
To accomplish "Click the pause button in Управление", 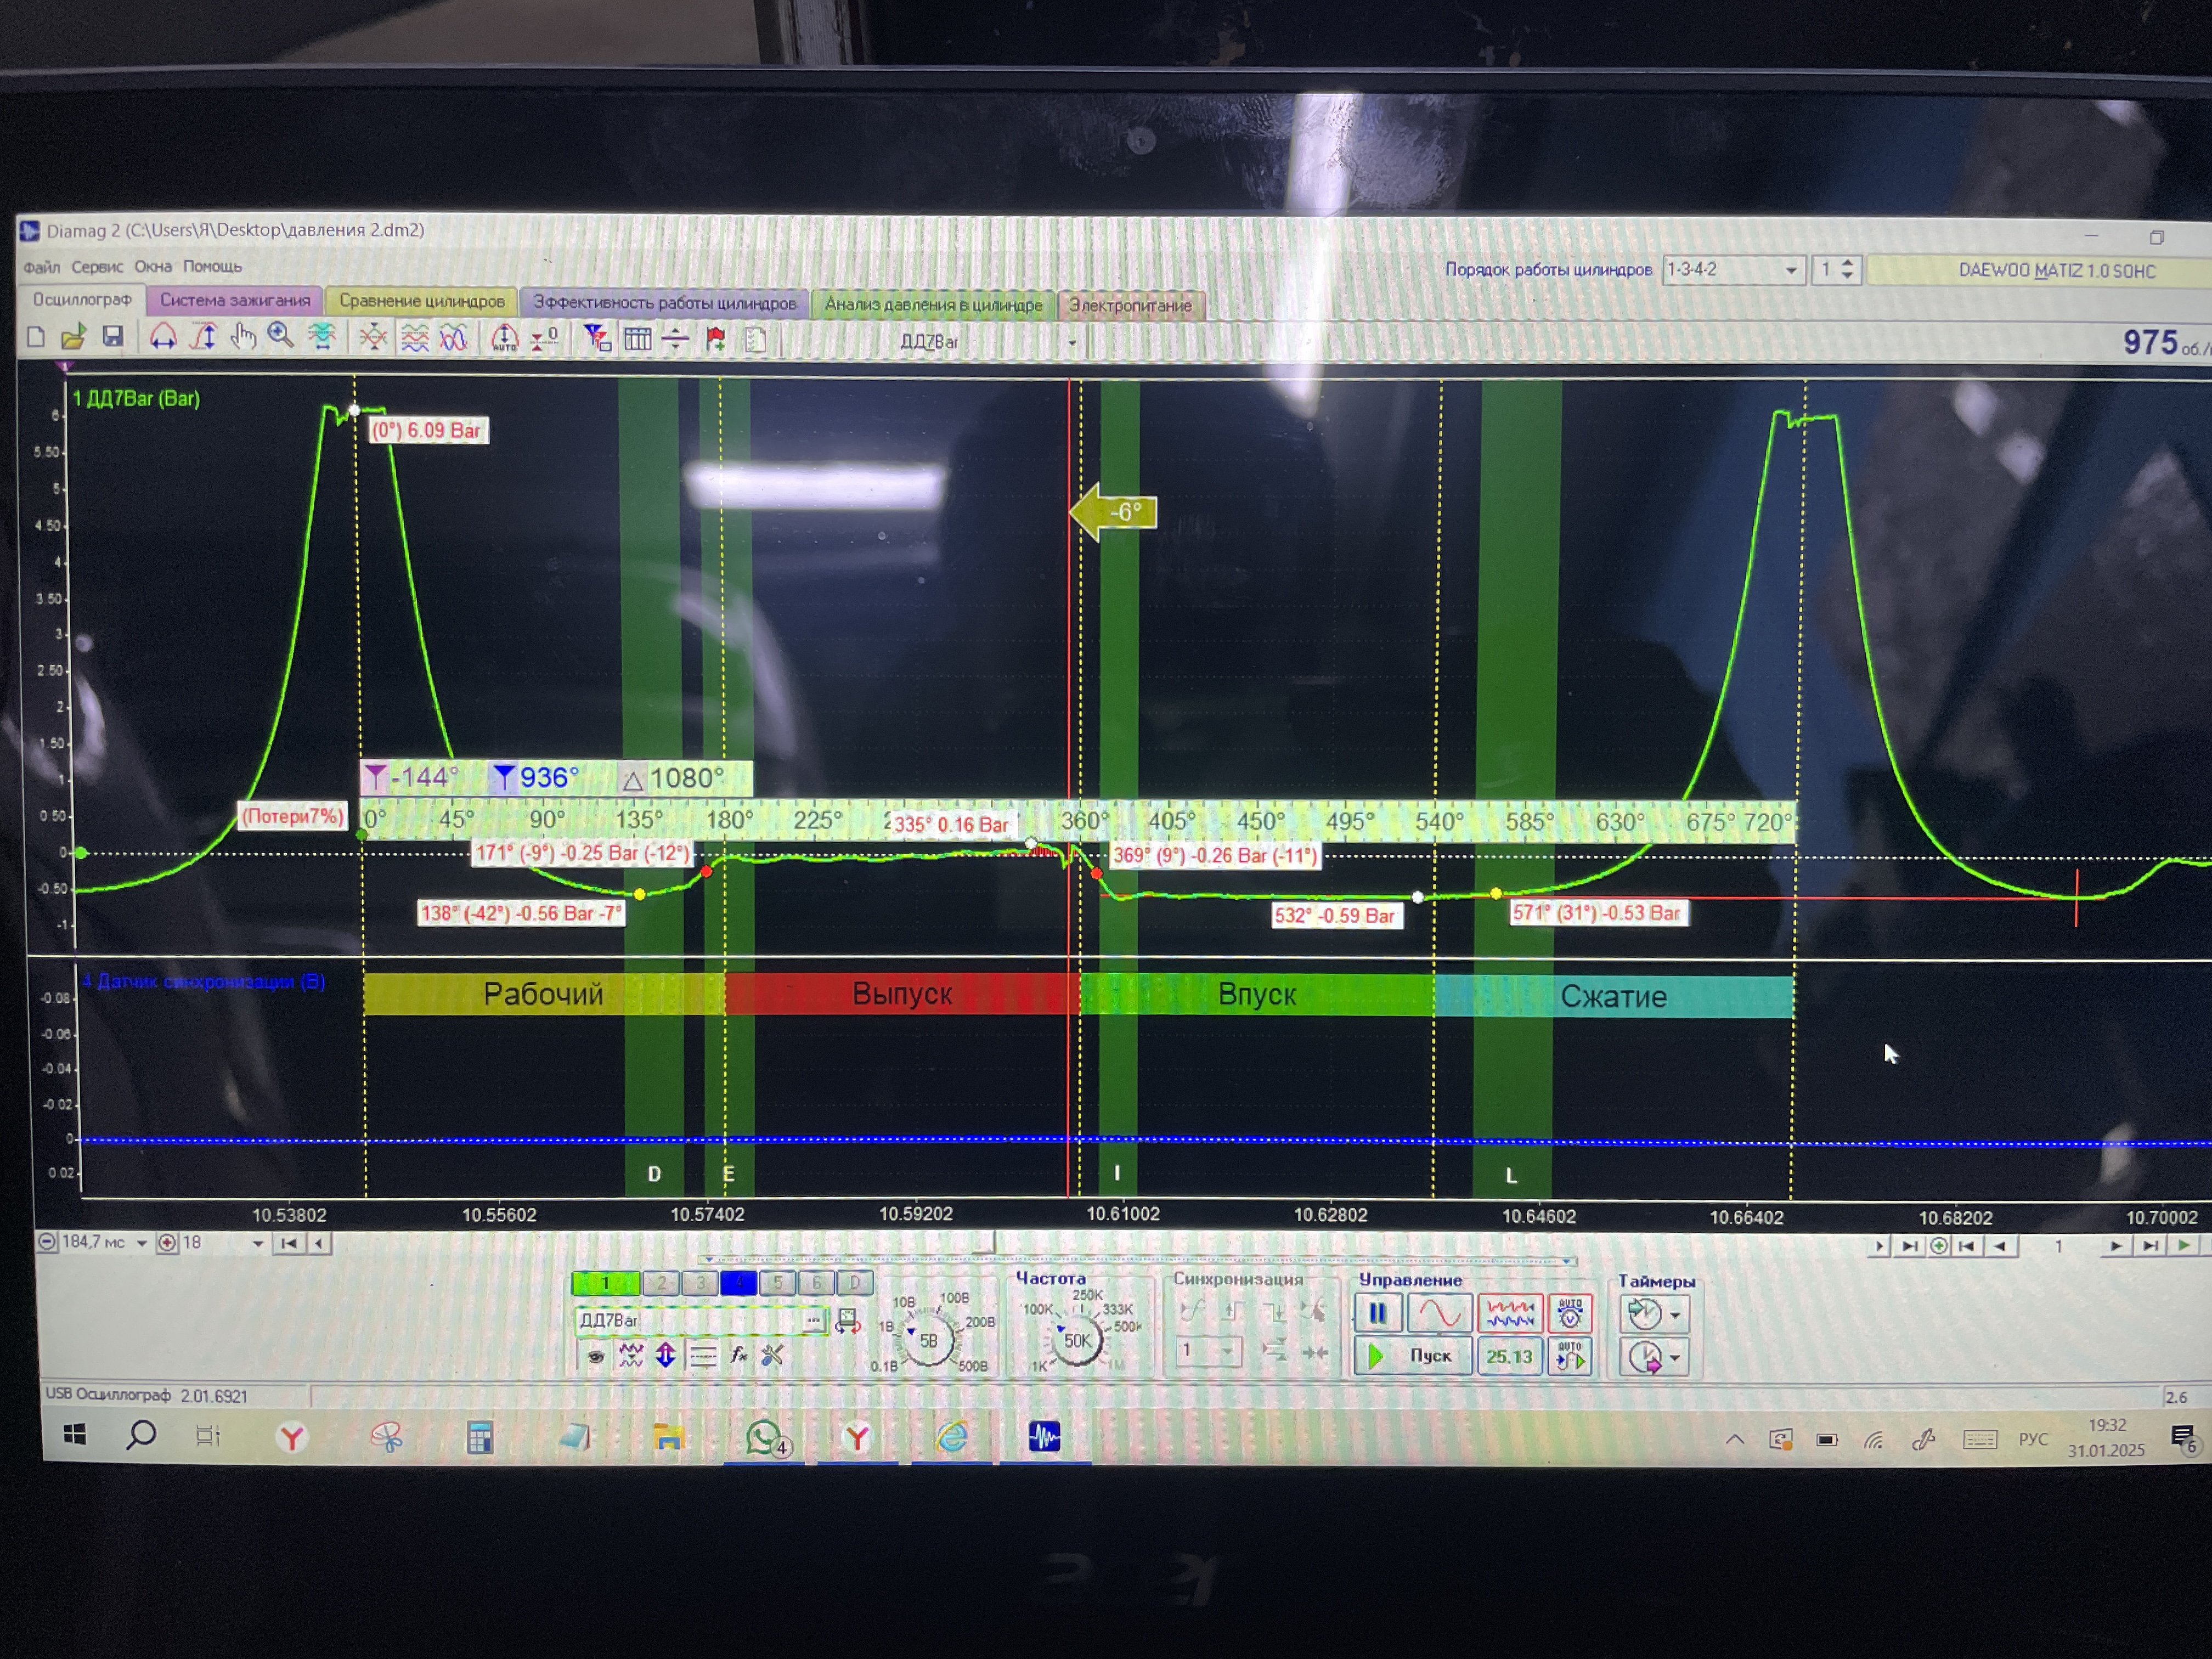I will coord(1377,1313).
